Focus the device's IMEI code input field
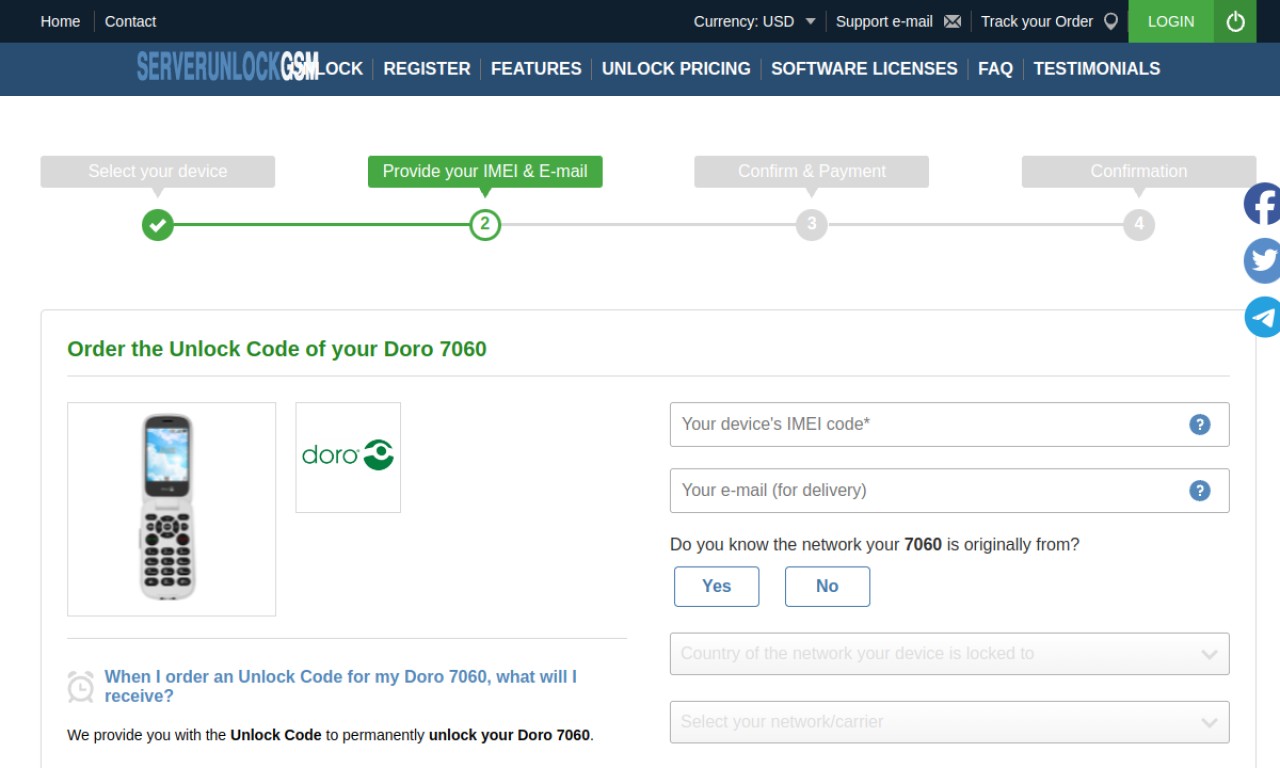The width and height of the screenshot is (1280, 768). point(949,424)
